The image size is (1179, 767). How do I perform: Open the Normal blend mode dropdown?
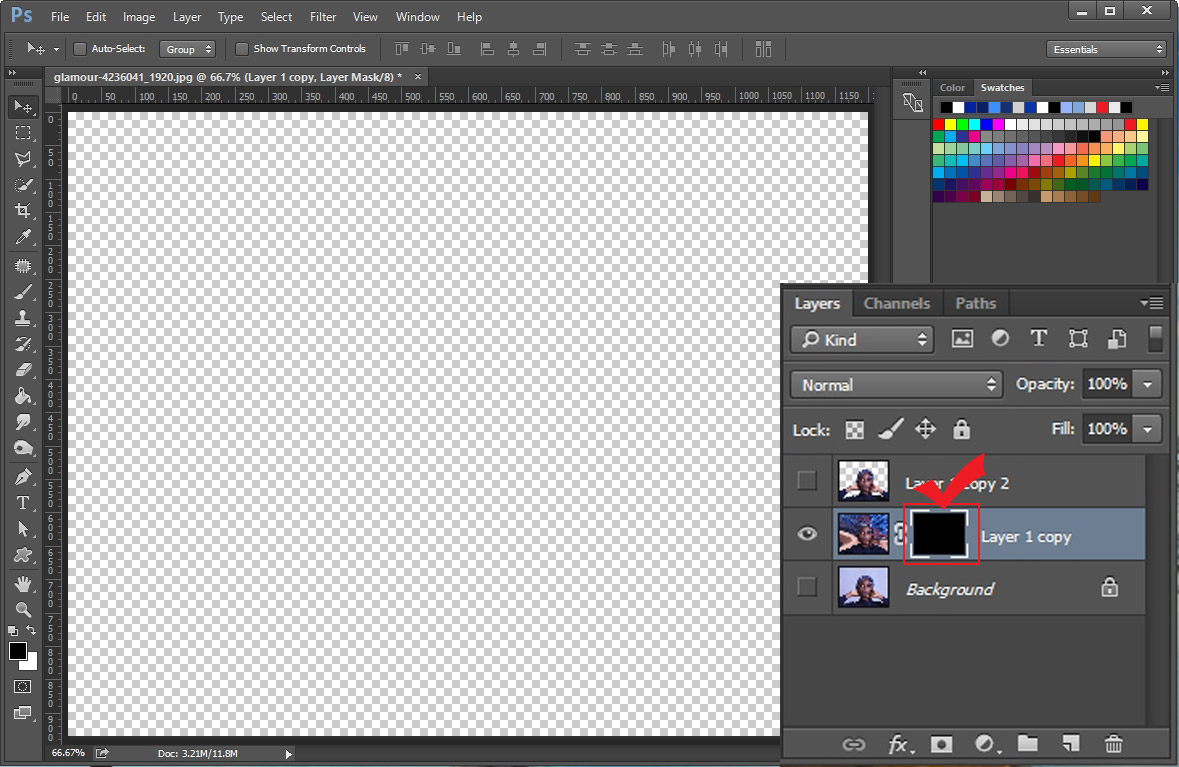click(x=896, y=384)
